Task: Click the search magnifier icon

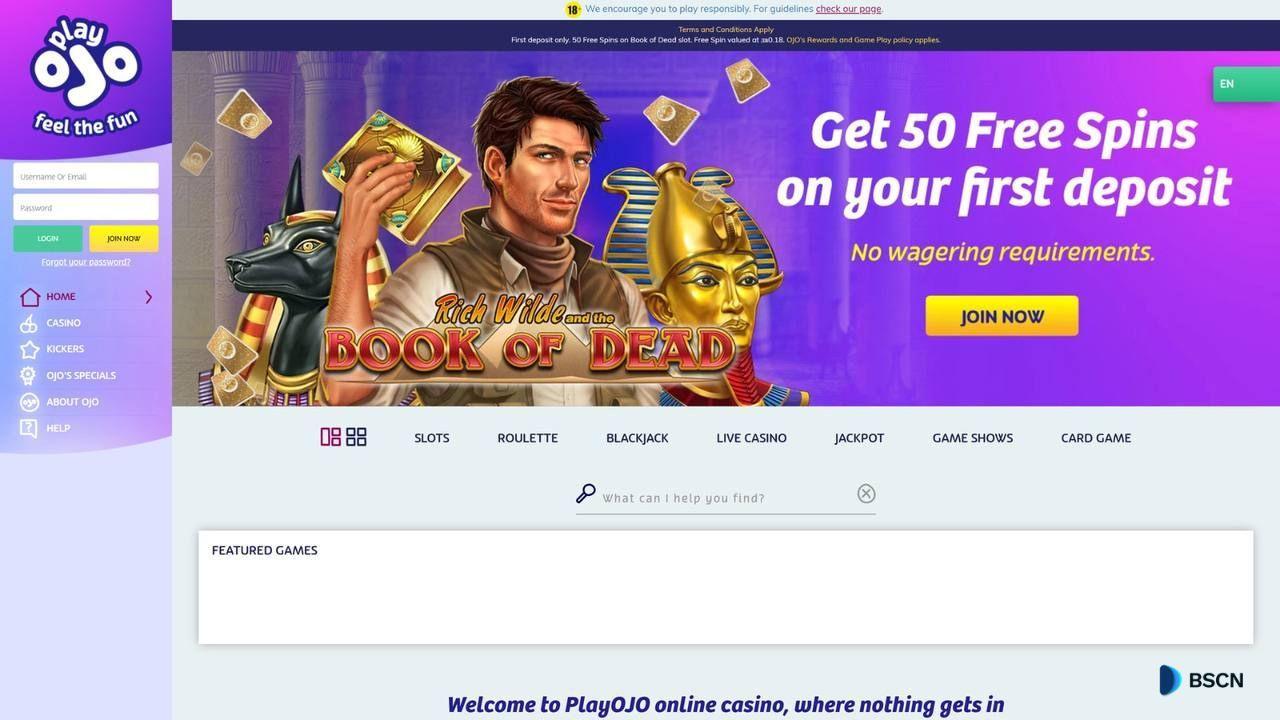Action: click(586, 494)
